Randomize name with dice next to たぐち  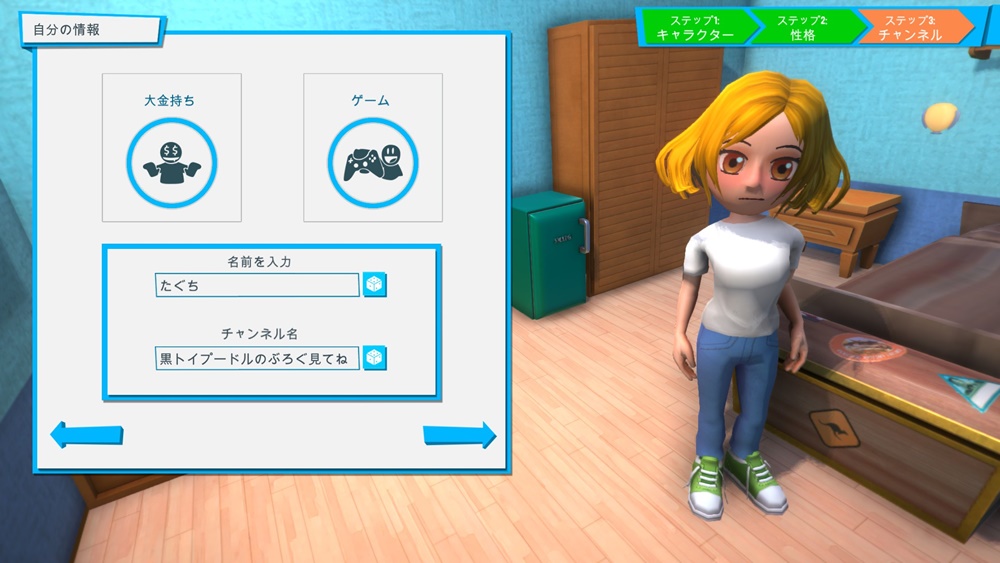pos(374,284)
